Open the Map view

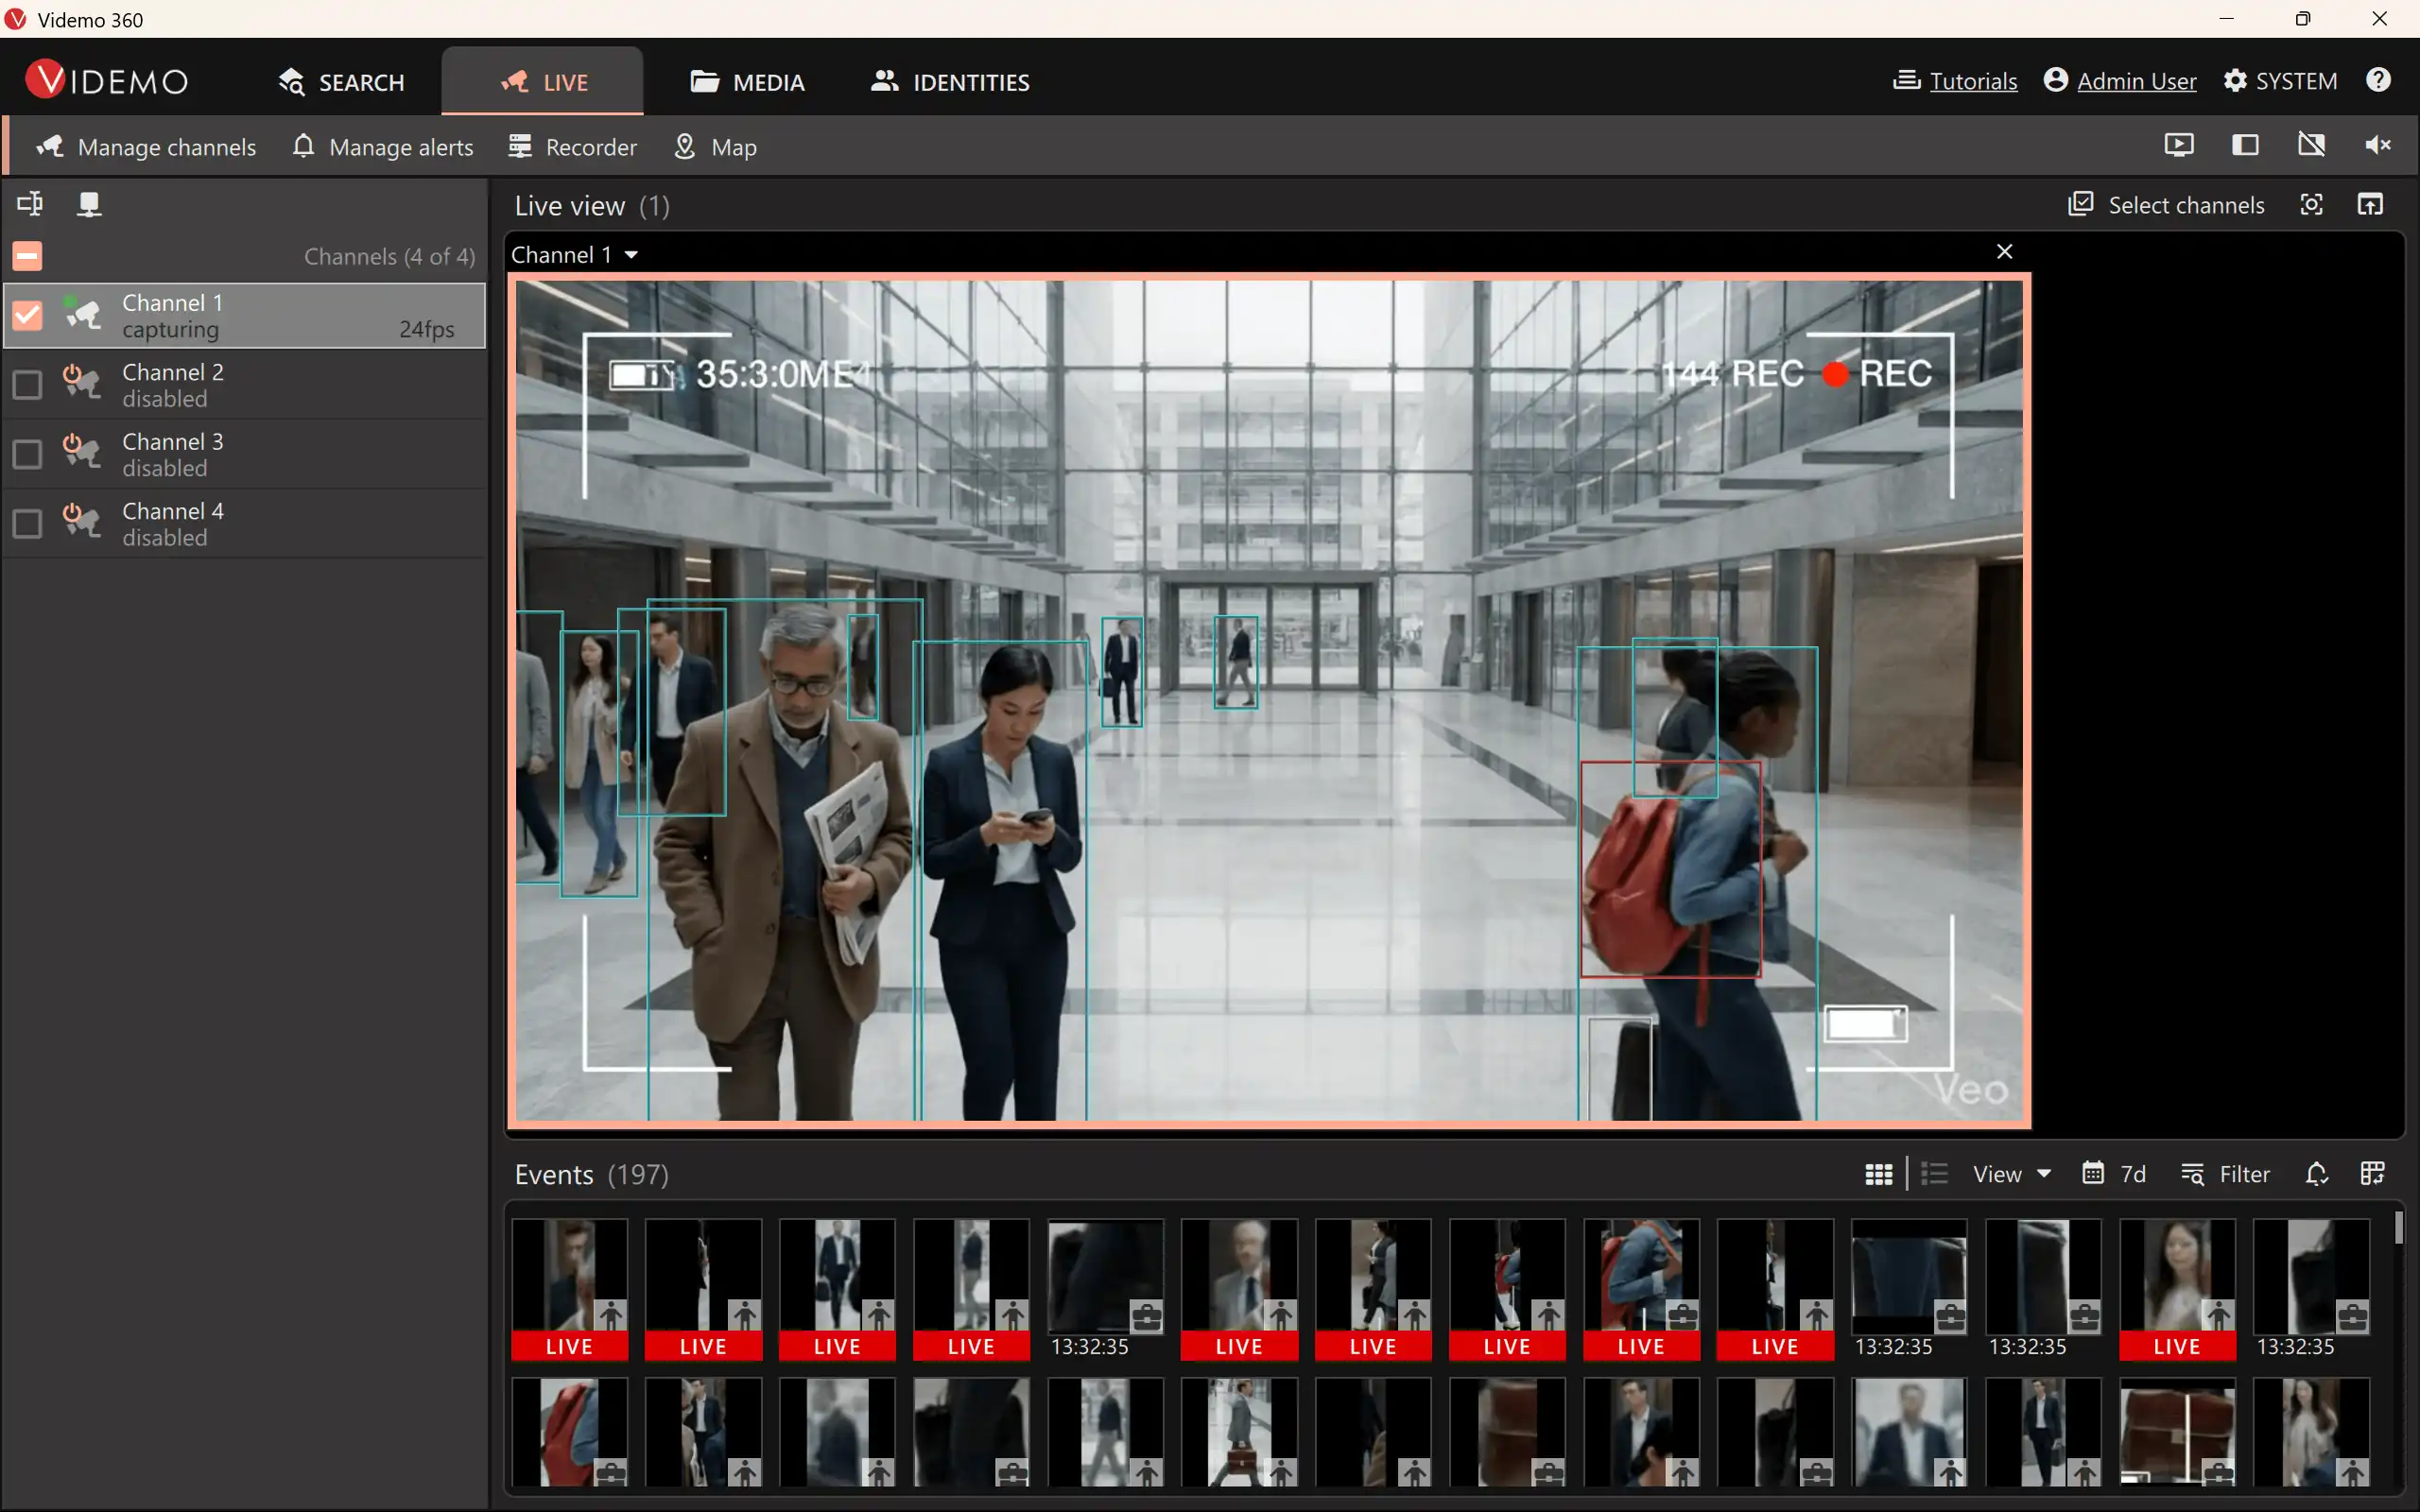pyautogui.click(x=715, y=147)
